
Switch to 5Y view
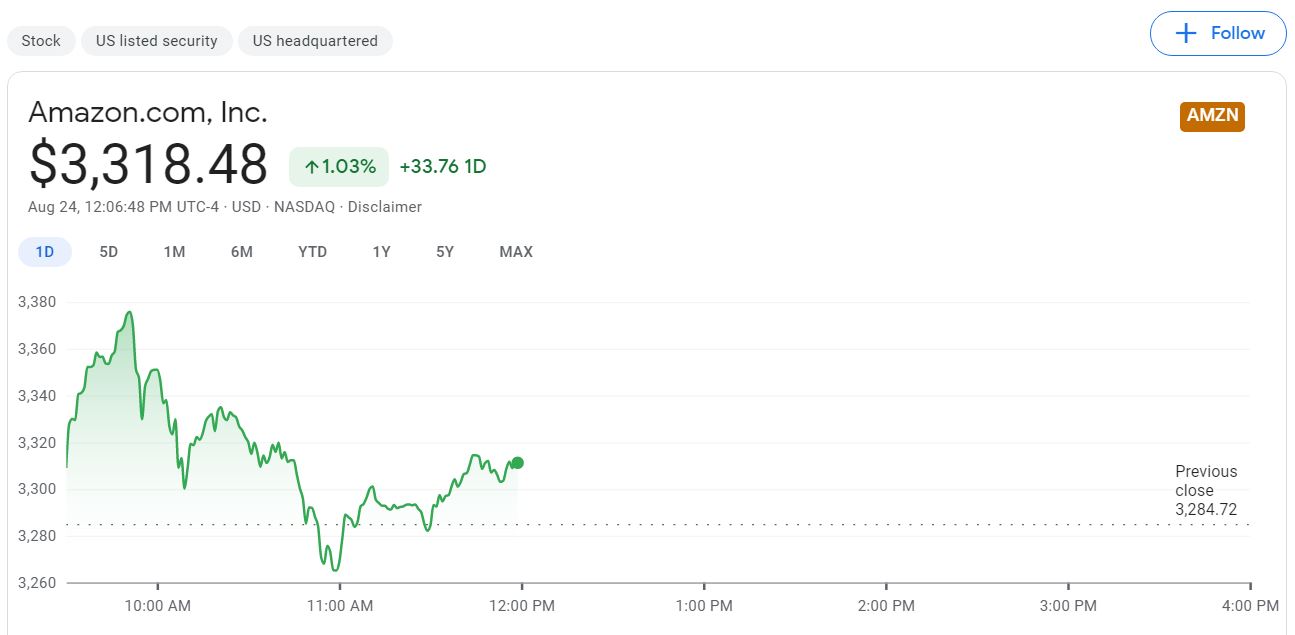[444, 252]
